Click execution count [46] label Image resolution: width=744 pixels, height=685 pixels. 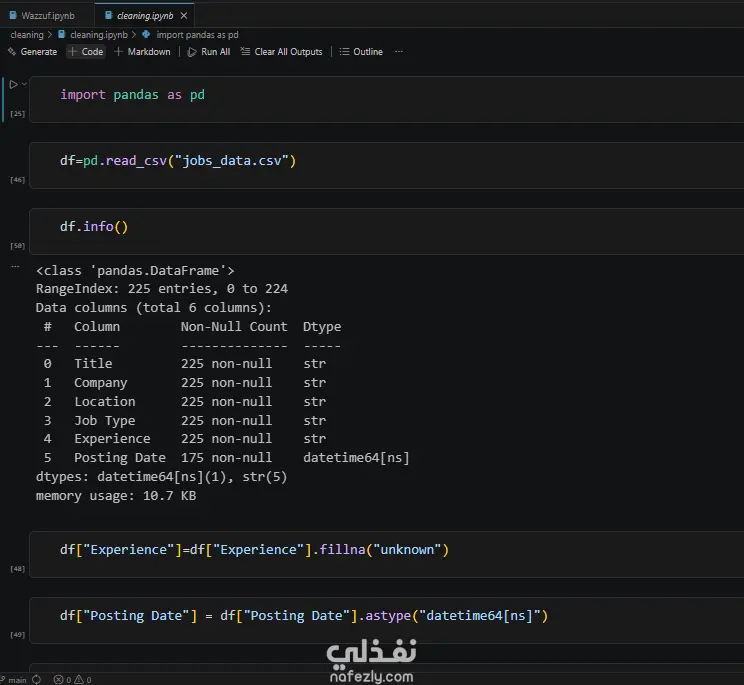click(x=18, y=180)
